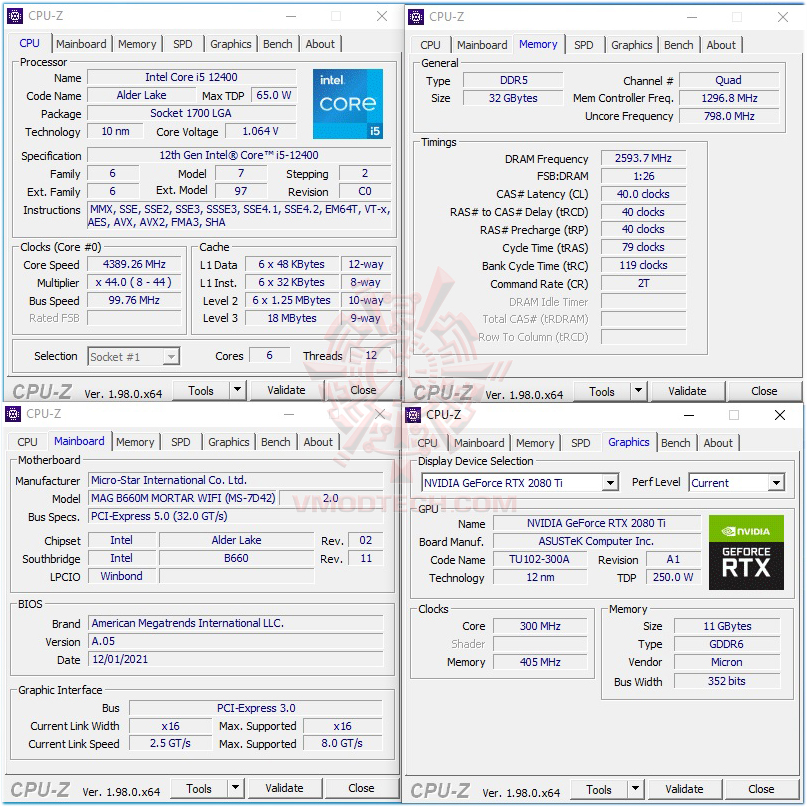Click the Intel Core i5 logo badge
Screen dimensions: 807x807
(348, 103)
